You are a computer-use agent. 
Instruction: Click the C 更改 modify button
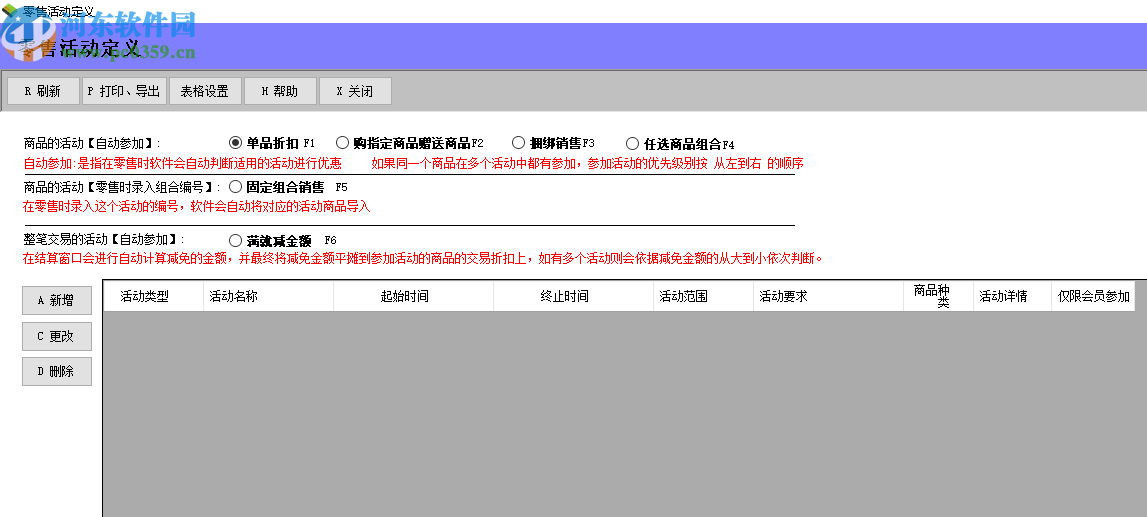click(x=57, y=336)
